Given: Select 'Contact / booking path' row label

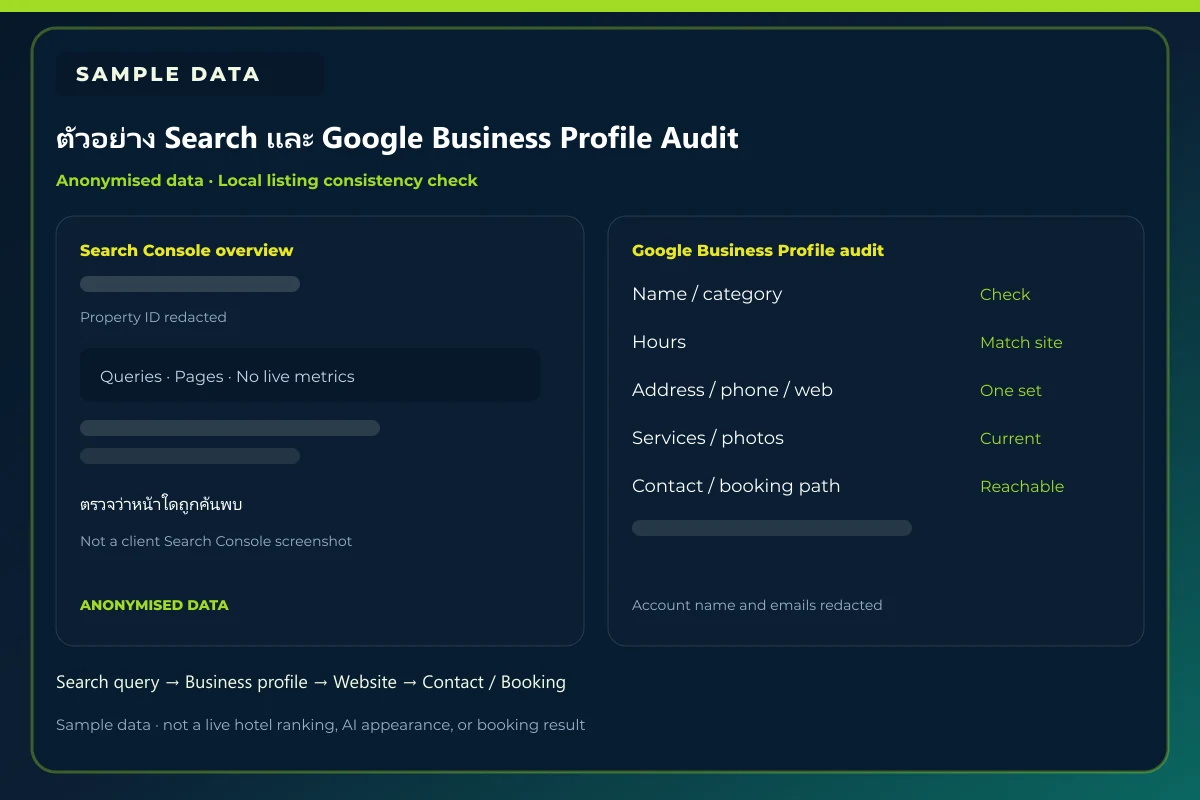Looking at the screenshot, I should [736, 486].
